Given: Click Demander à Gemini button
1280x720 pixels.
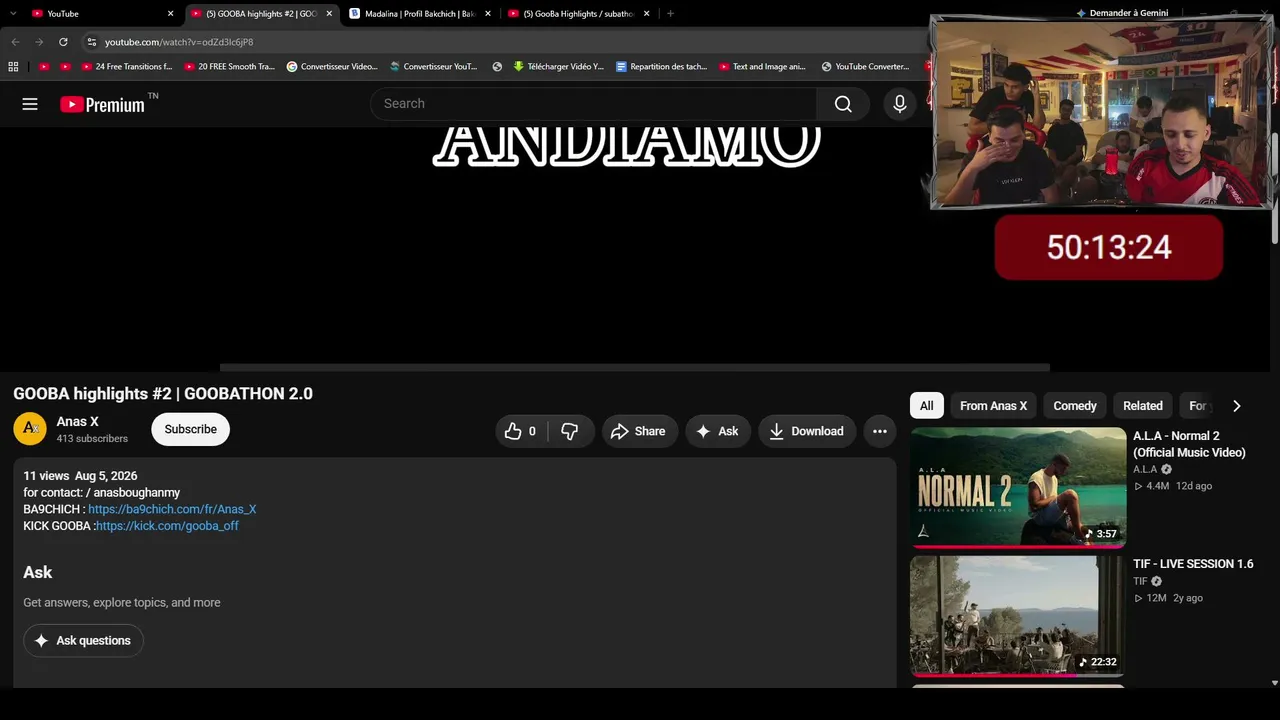Looking at the screenshot, I should (x=1122, y=13).
